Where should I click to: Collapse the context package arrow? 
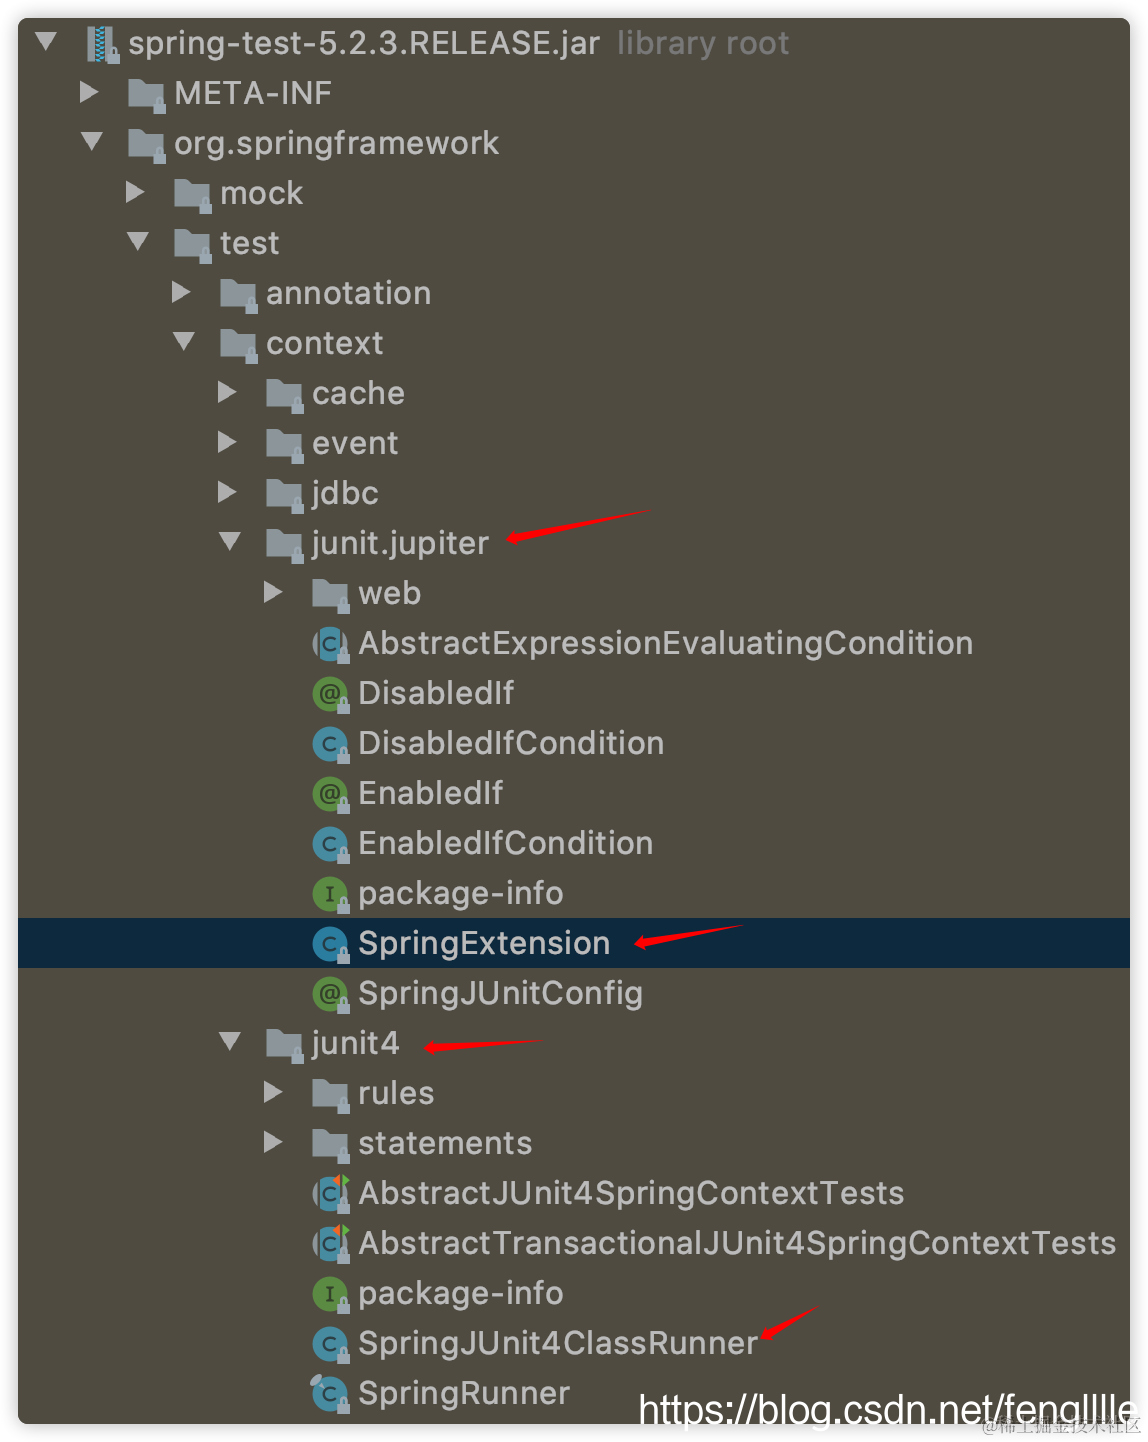pos(184,342)
